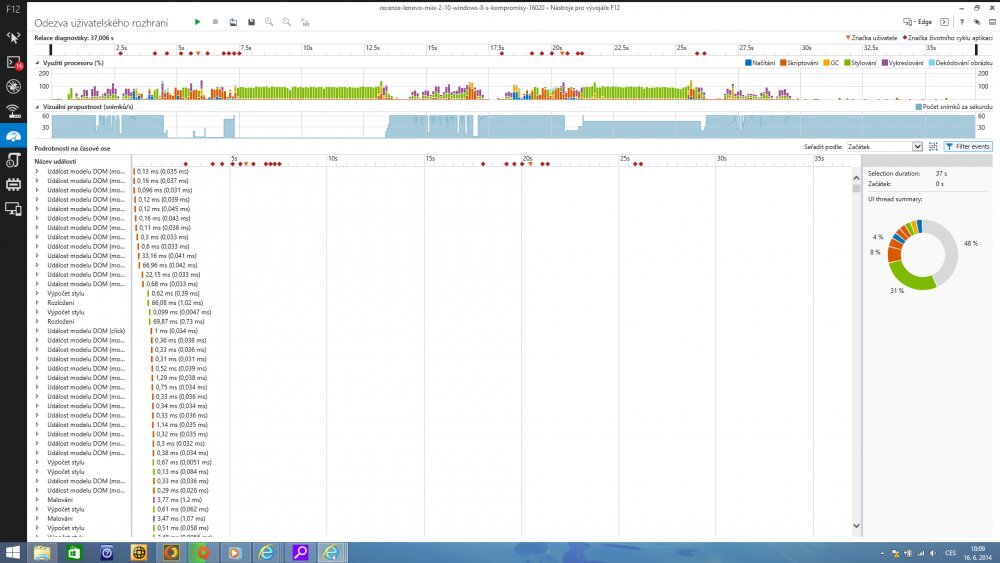Select the 3,77 ms (1,2 ms) Malování entry
The width and height of the screenshot is (1000, 563).
pyautogui.click(x=178, y=500)
